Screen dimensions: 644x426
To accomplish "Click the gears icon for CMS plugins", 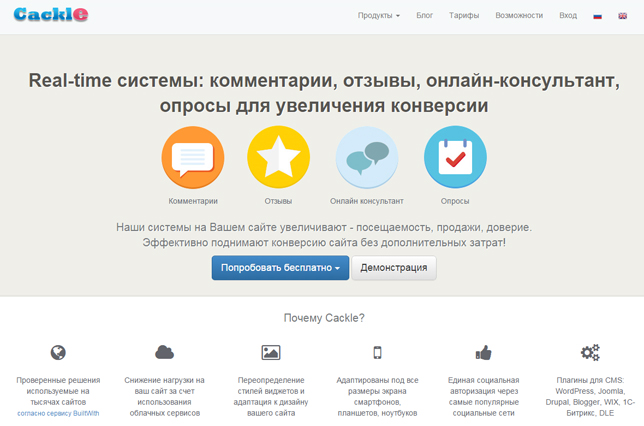I will (x=590, y=352).
